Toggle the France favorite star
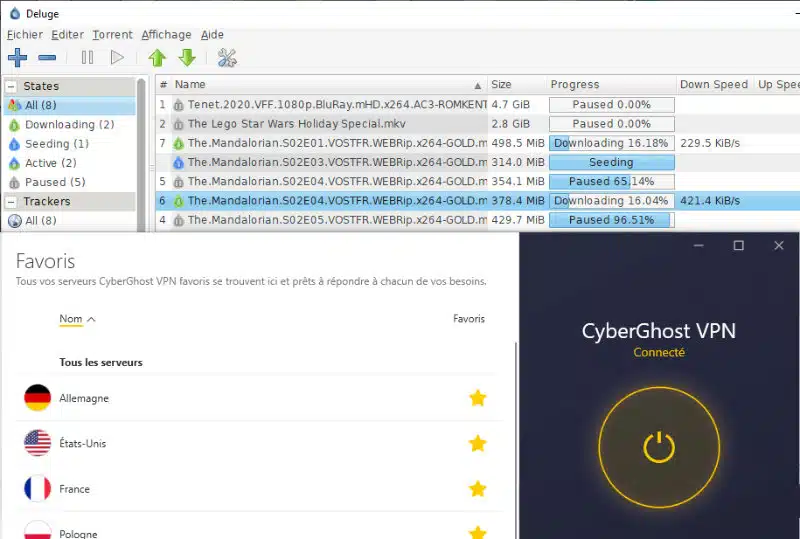The width and height of the screenshot is (800, 539). (x=478, y=489)
